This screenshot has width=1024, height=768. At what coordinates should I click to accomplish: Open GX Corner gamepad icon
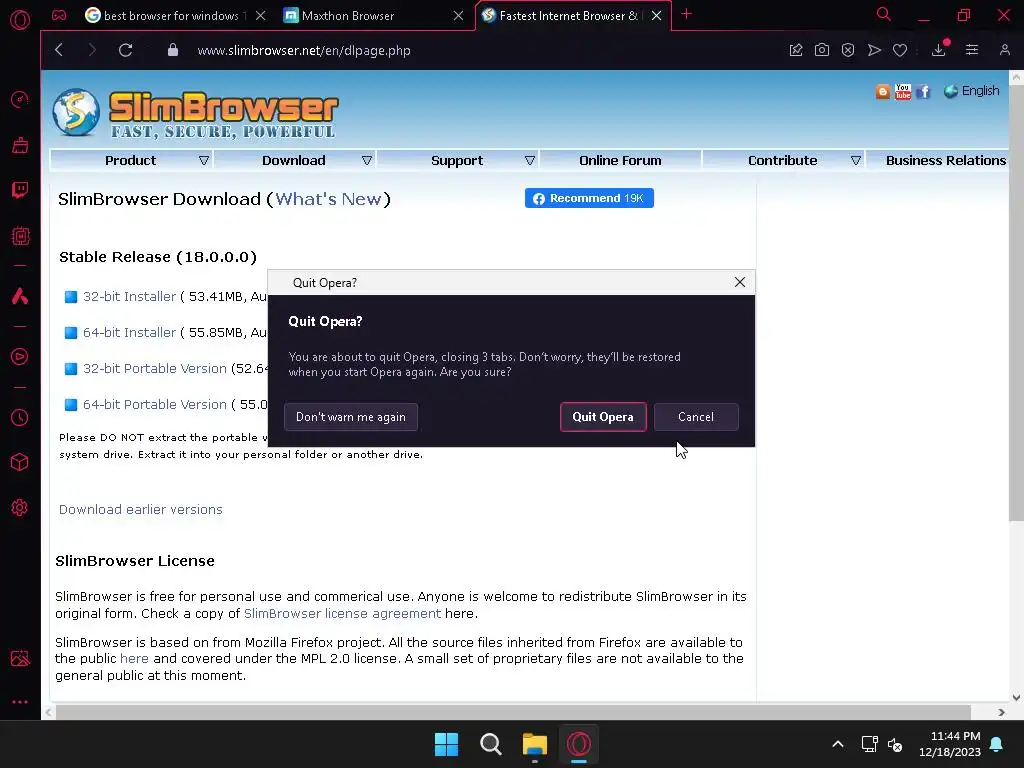coord(59,15)
